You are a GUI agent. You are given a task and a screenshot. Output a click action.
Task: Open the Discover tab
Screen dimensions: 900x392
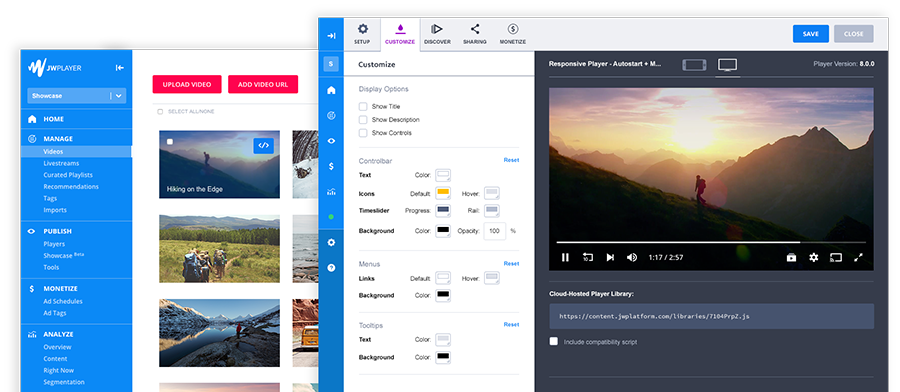pos(437,34)
